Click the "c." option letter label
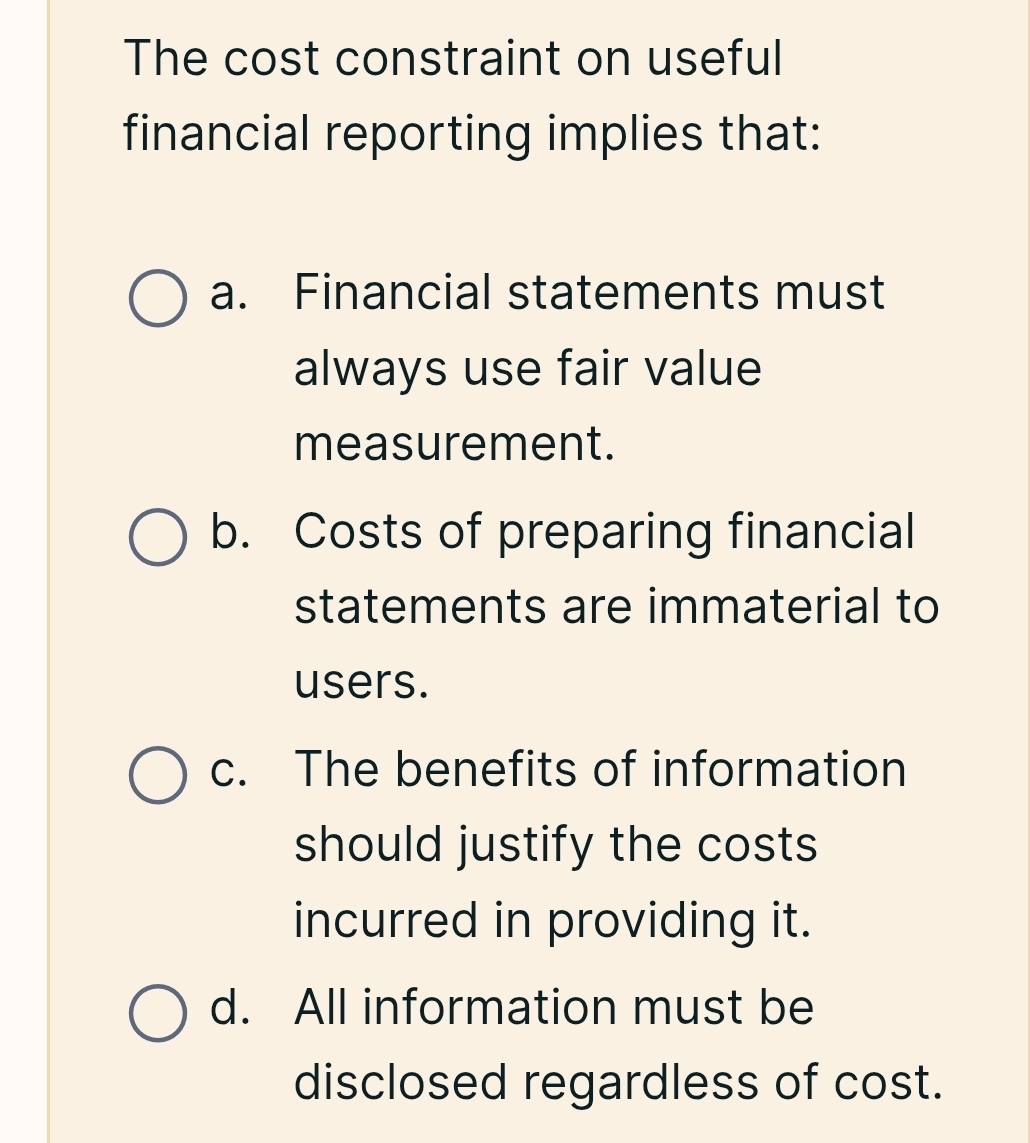Image resolution: width=1030 pixels, height=1143 pixels. coord(229,770)
